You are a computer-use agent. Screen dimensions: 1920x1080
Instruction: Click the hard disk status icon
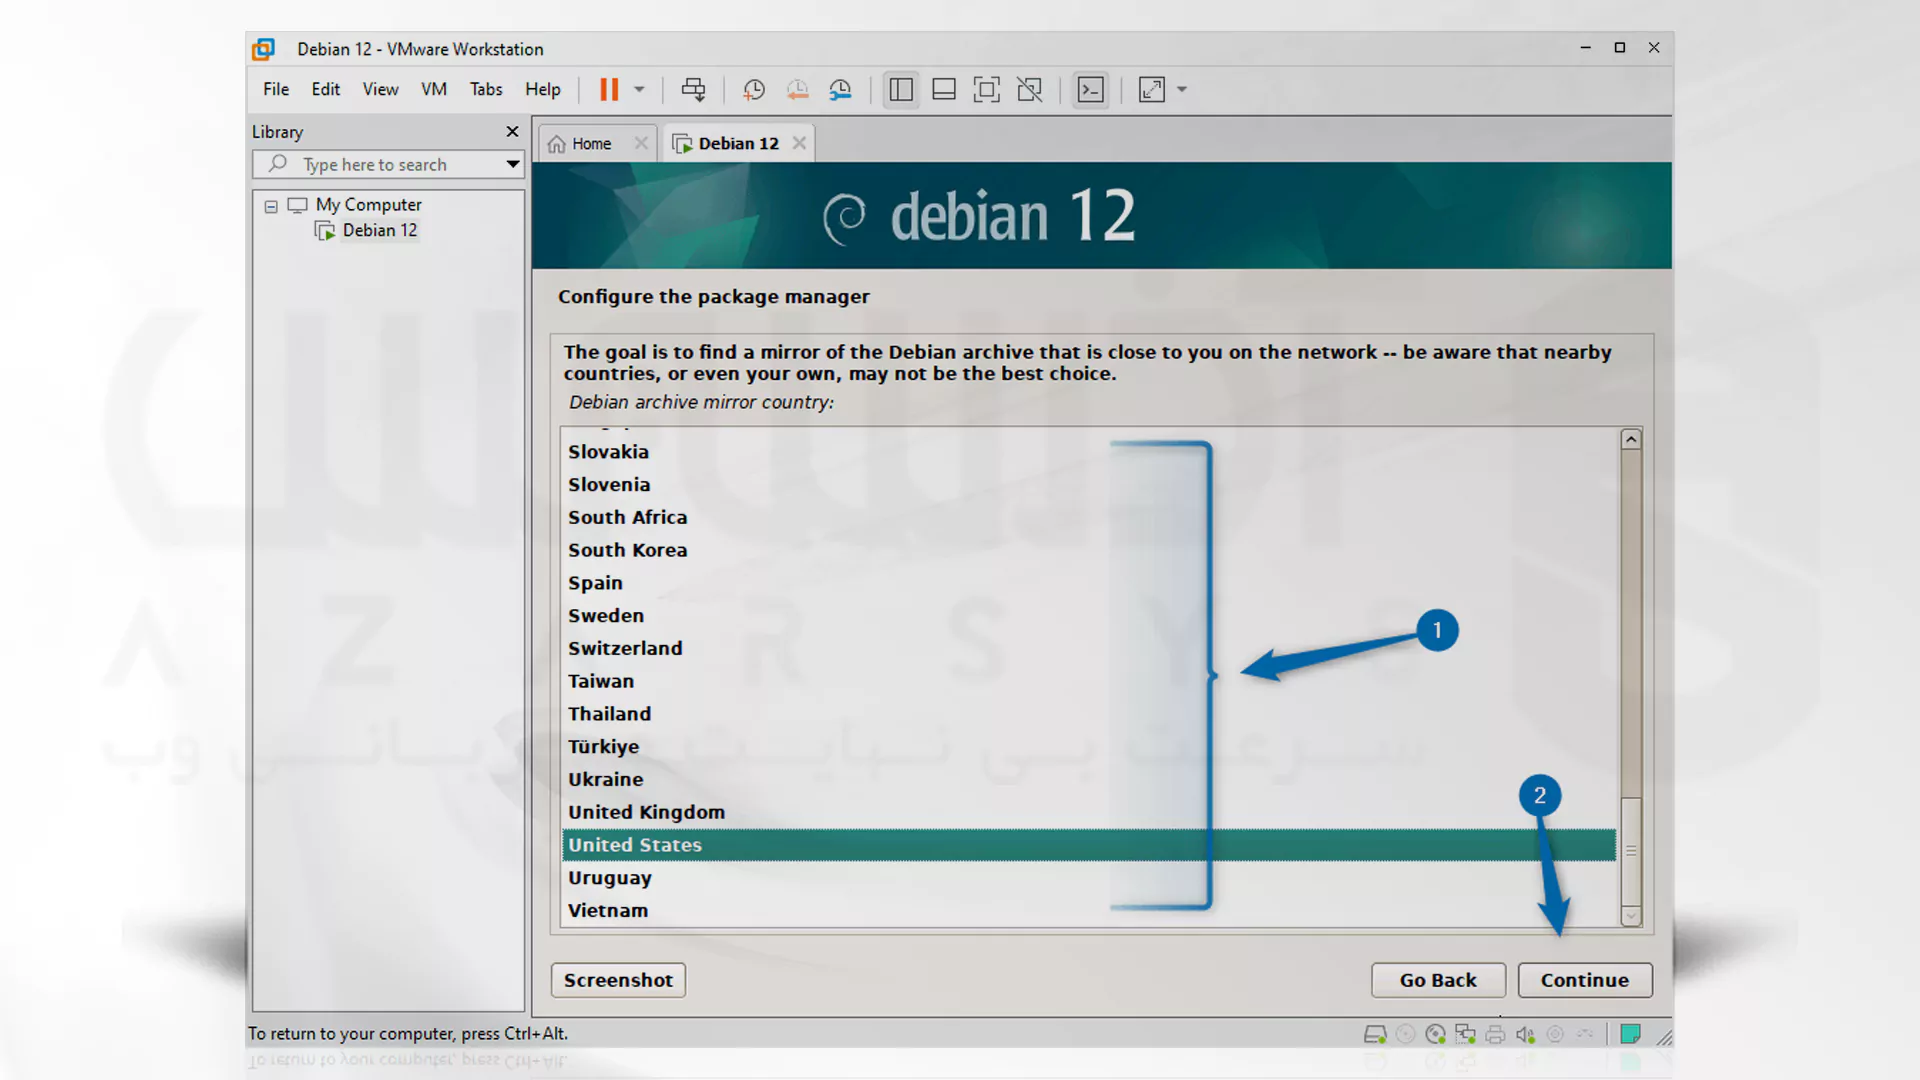click(x=1375, y=1035)
